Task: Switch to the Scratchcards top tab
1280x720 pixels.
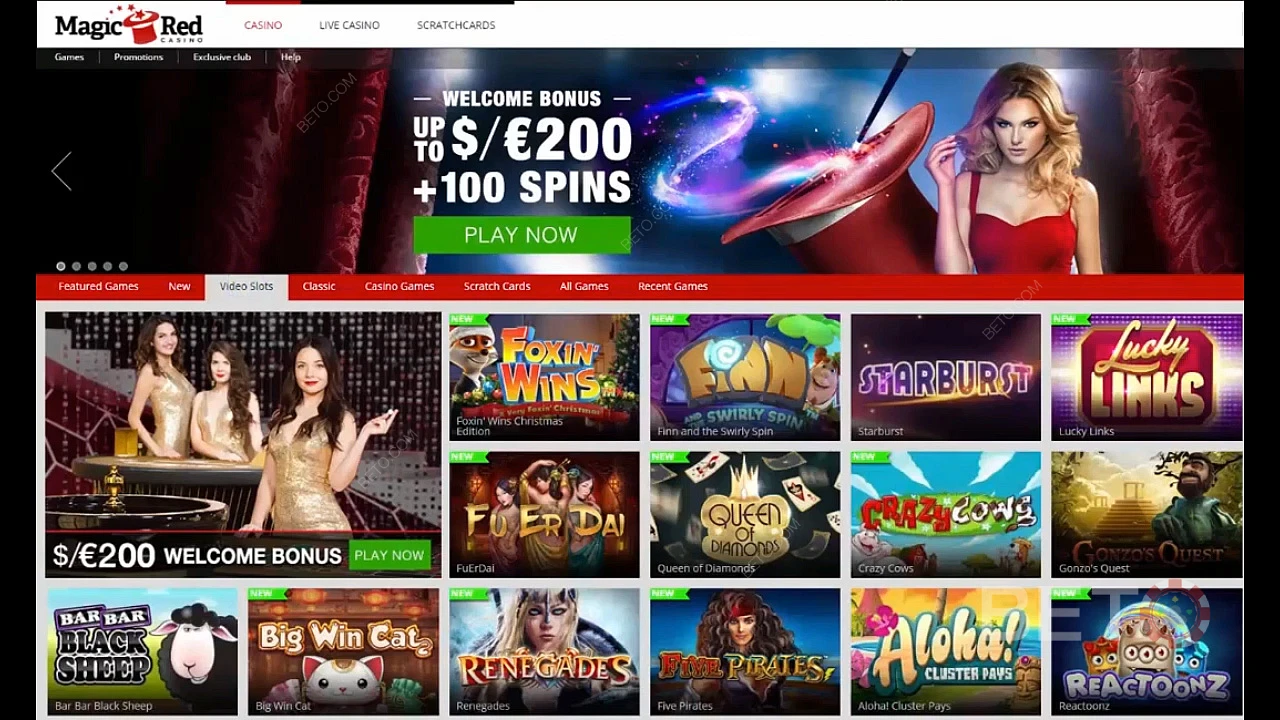Action: coord(456,25)
